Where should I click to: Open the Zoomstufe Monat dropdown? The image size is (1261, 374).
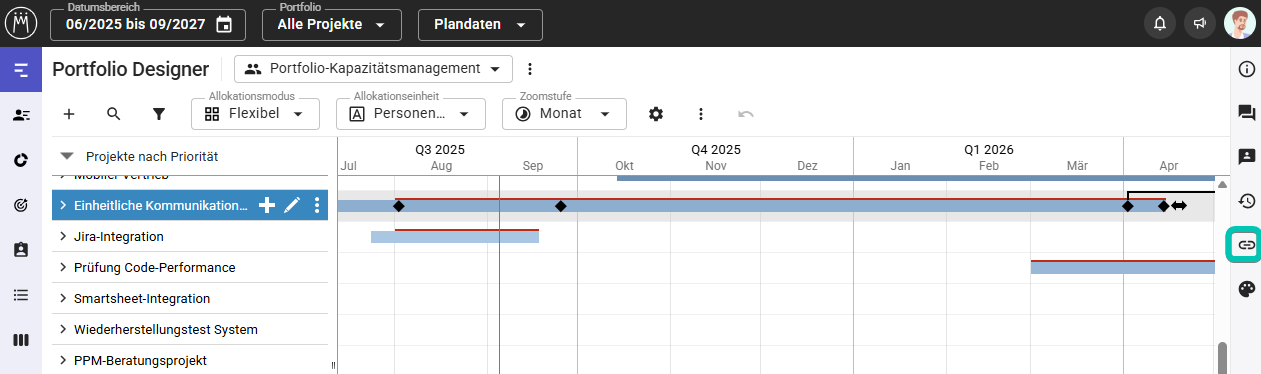point(564,114)
